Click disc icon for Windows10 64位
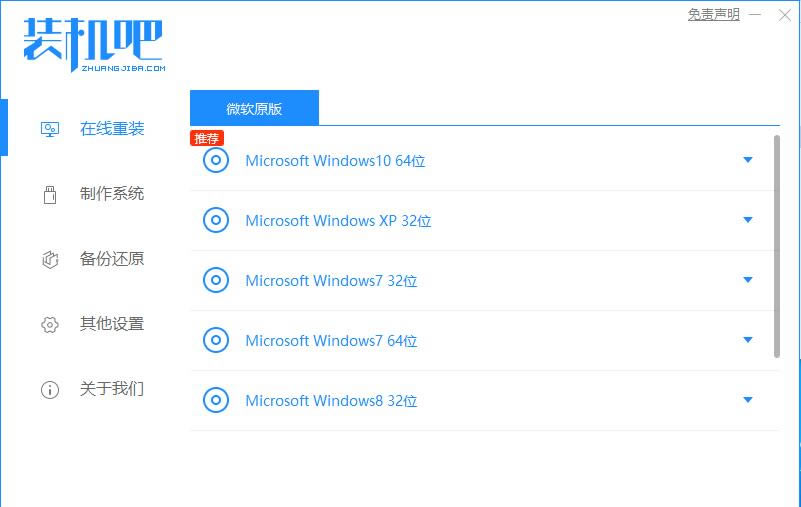The width and height of the screenshot is (801, 507). (216, 160)
